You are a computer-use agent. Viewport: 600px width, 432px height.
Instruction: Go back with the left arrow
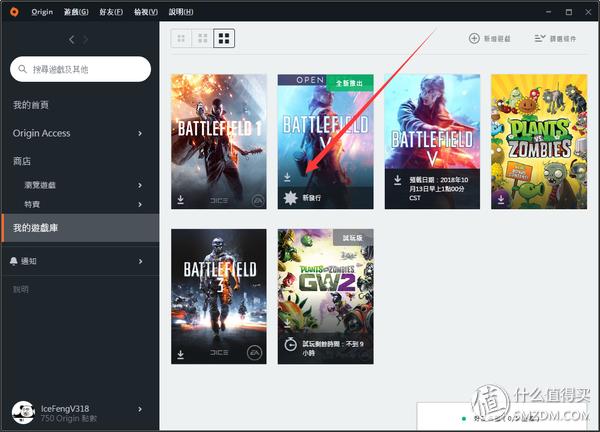[72, 39]
